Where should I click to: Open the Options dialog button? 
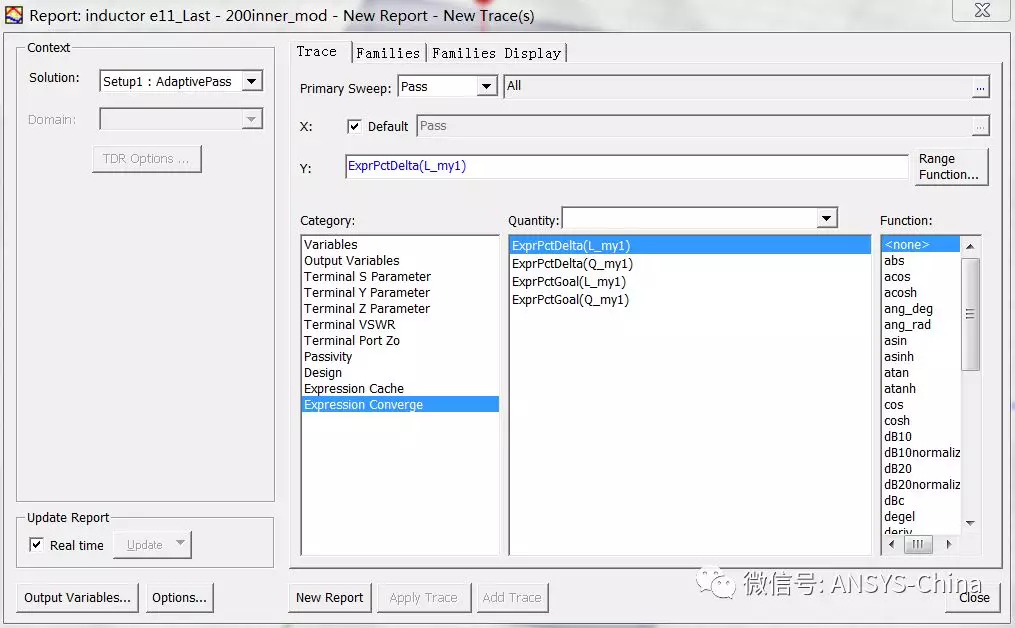(x=179, y=598)
